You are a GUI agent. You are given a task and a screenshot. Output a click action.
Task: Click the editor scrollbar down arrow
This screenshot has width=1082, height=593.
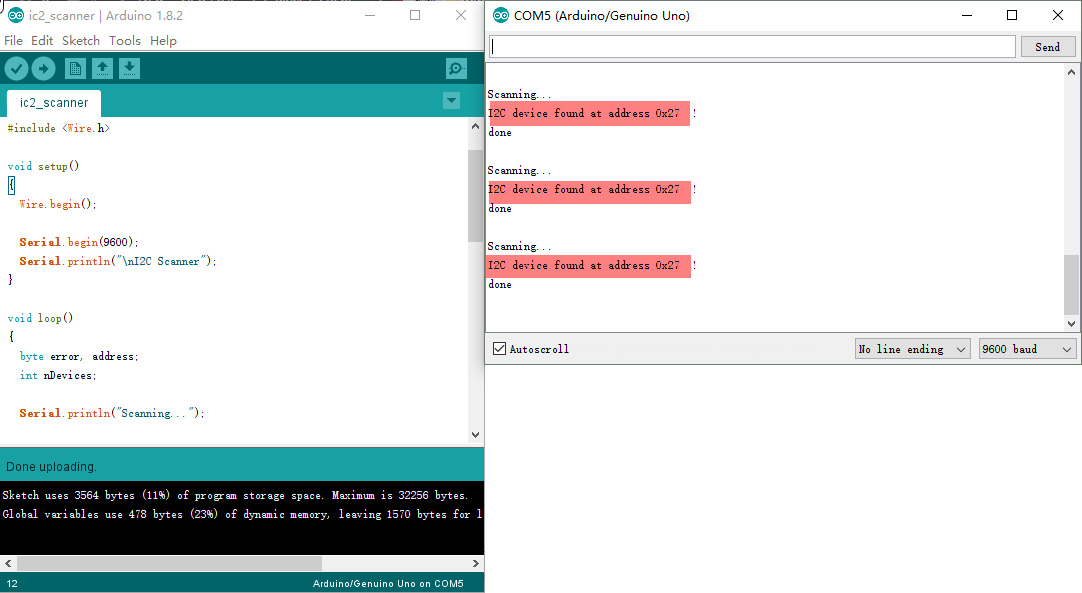475,435
